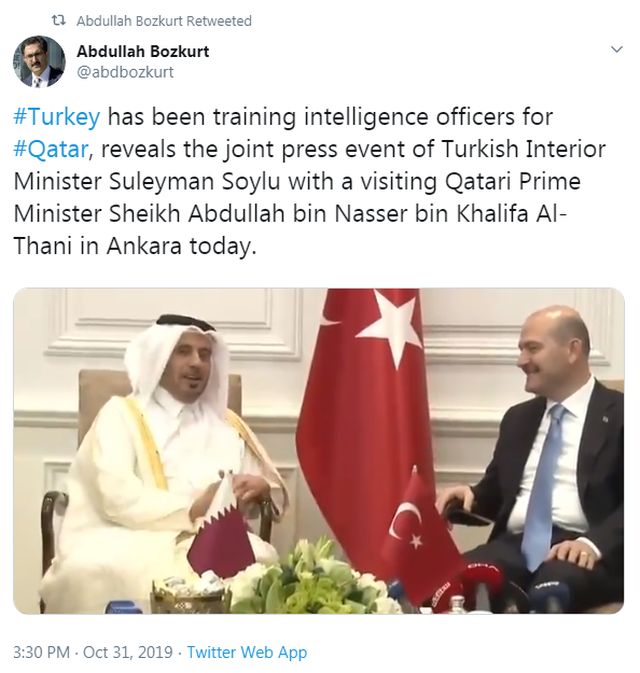Image resolution: width=640 pixels, height=673 pixels.
Task: Open the '3:30 PM · Oct 31, 2019' timestamp
Action: tap(93, 652)
